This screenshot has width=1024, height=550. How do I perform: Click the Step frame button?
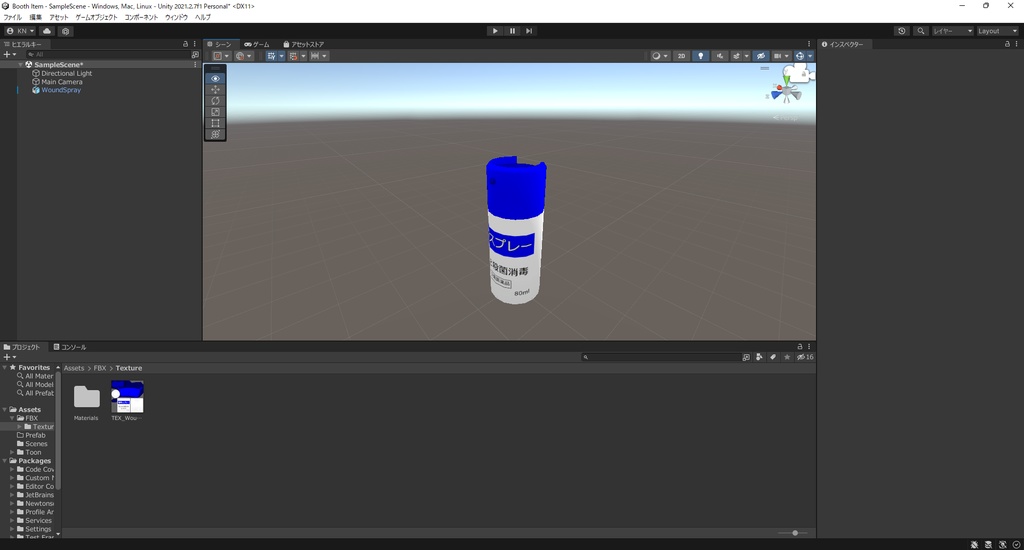tap(529, 31)
